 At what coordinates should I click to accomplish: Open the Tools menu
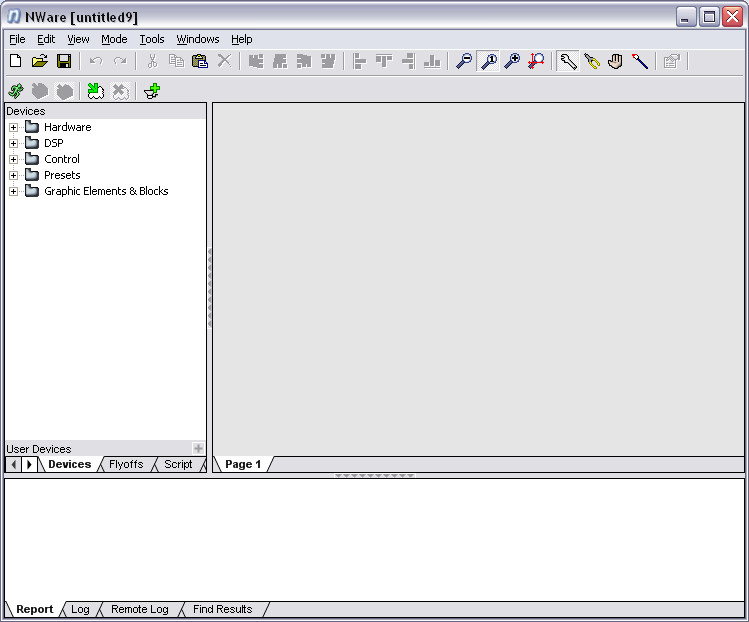[151, 39]
